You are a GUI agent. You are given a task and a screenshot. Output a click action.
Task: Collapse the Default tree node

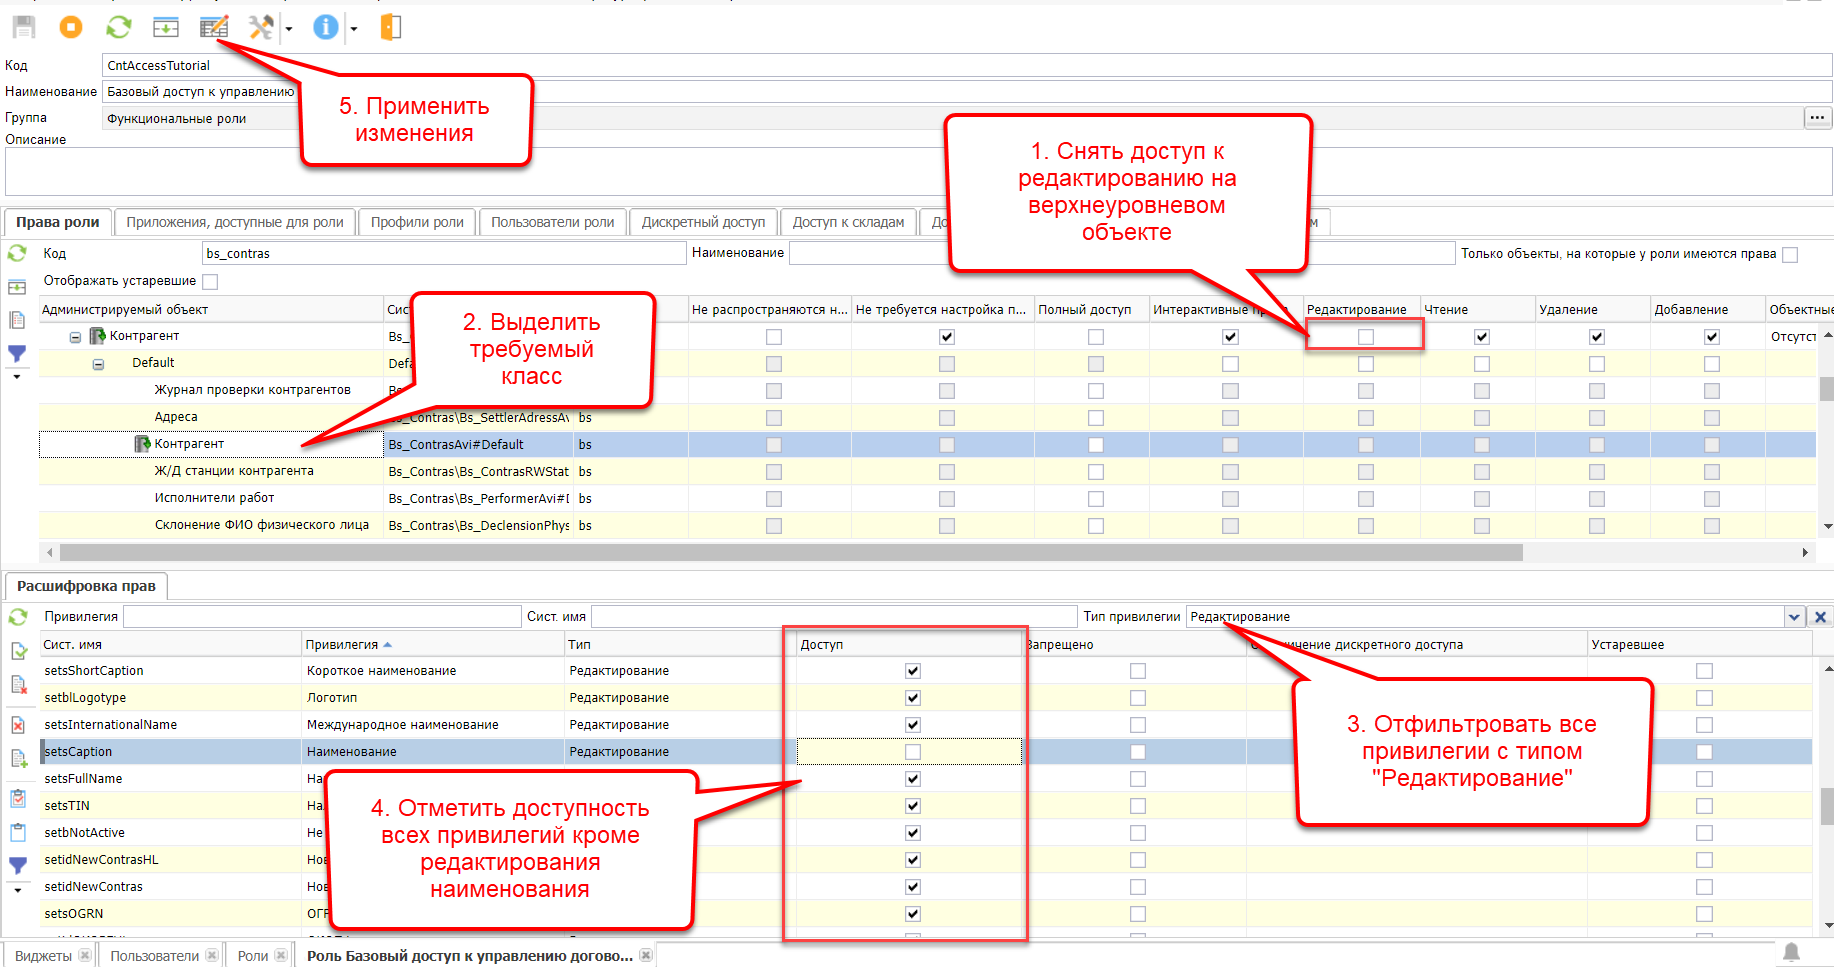point(98,364)
